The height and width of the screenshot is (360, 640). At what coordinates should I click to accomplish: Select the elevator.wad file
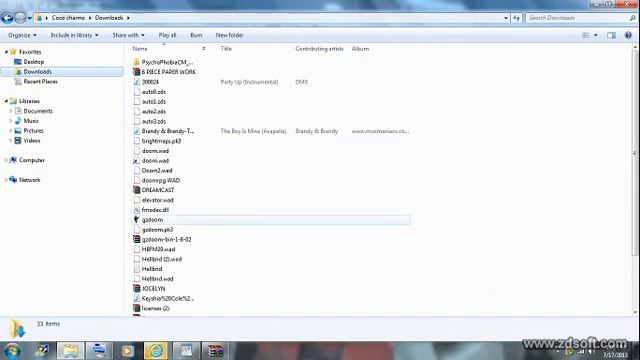point(157,200)
